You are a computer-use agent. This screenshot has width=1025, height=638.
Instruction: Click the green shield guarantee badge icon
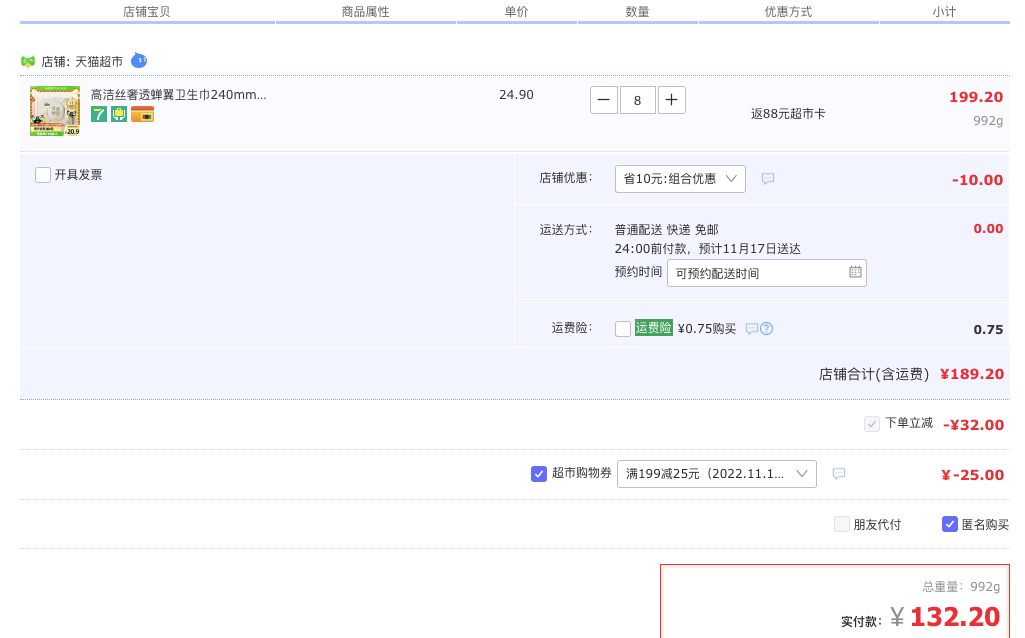(119, 115)
